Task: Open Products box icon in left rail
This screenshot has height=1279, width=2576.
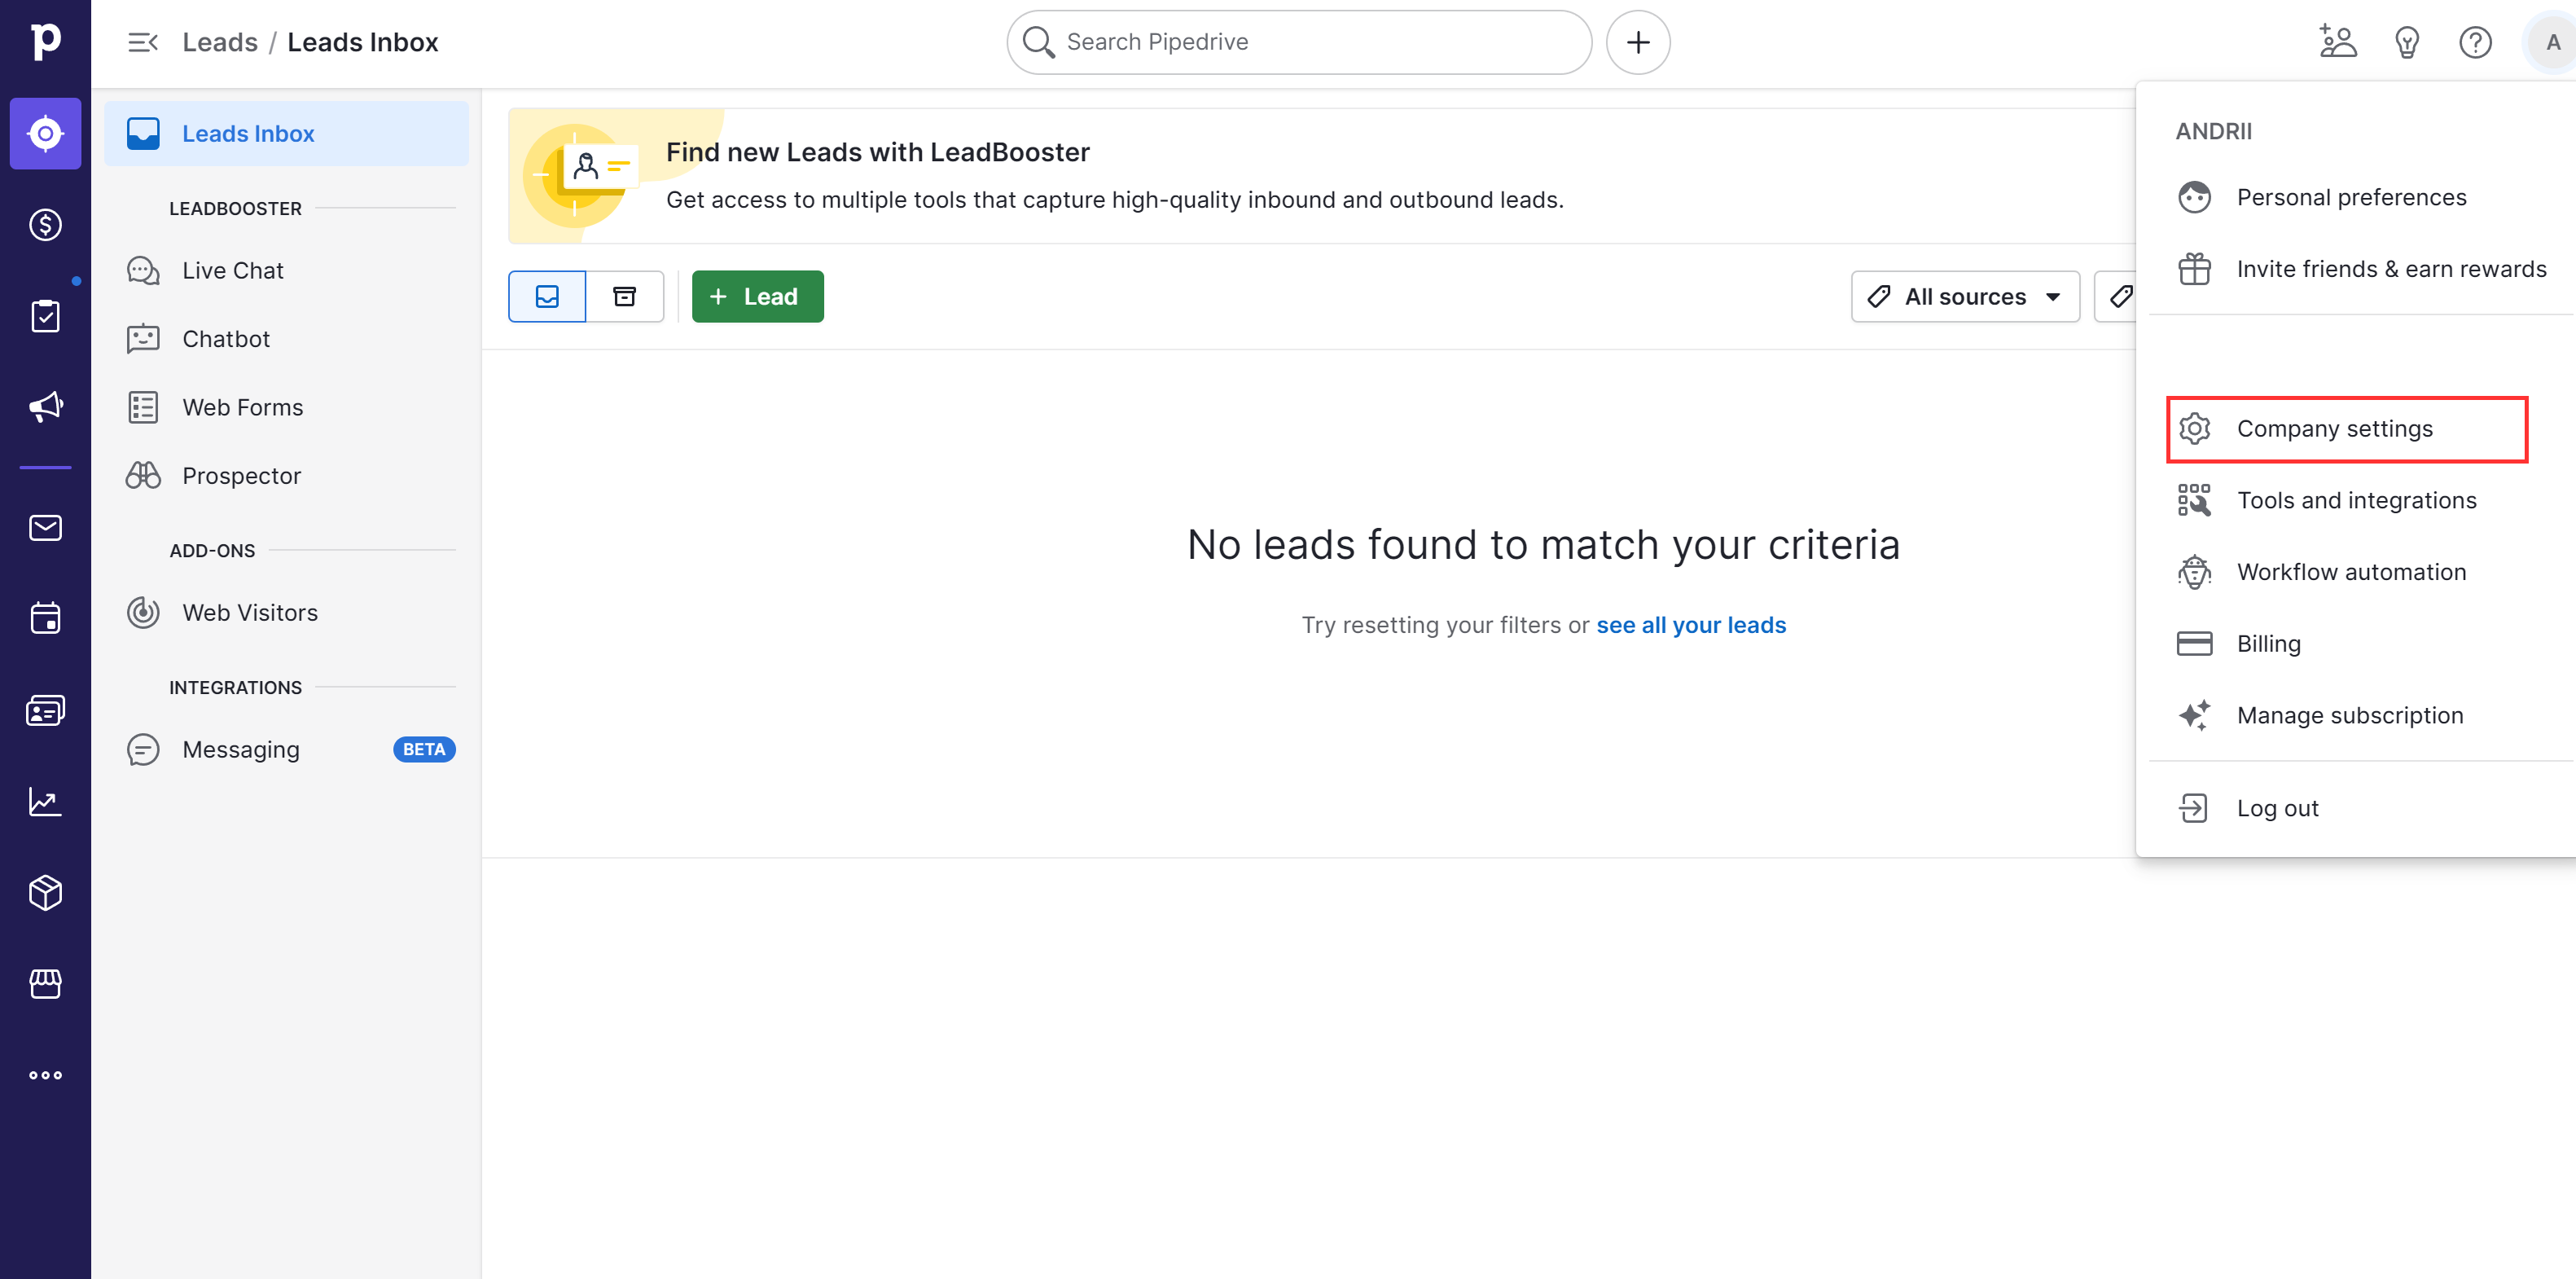Action: click(45, 892)
